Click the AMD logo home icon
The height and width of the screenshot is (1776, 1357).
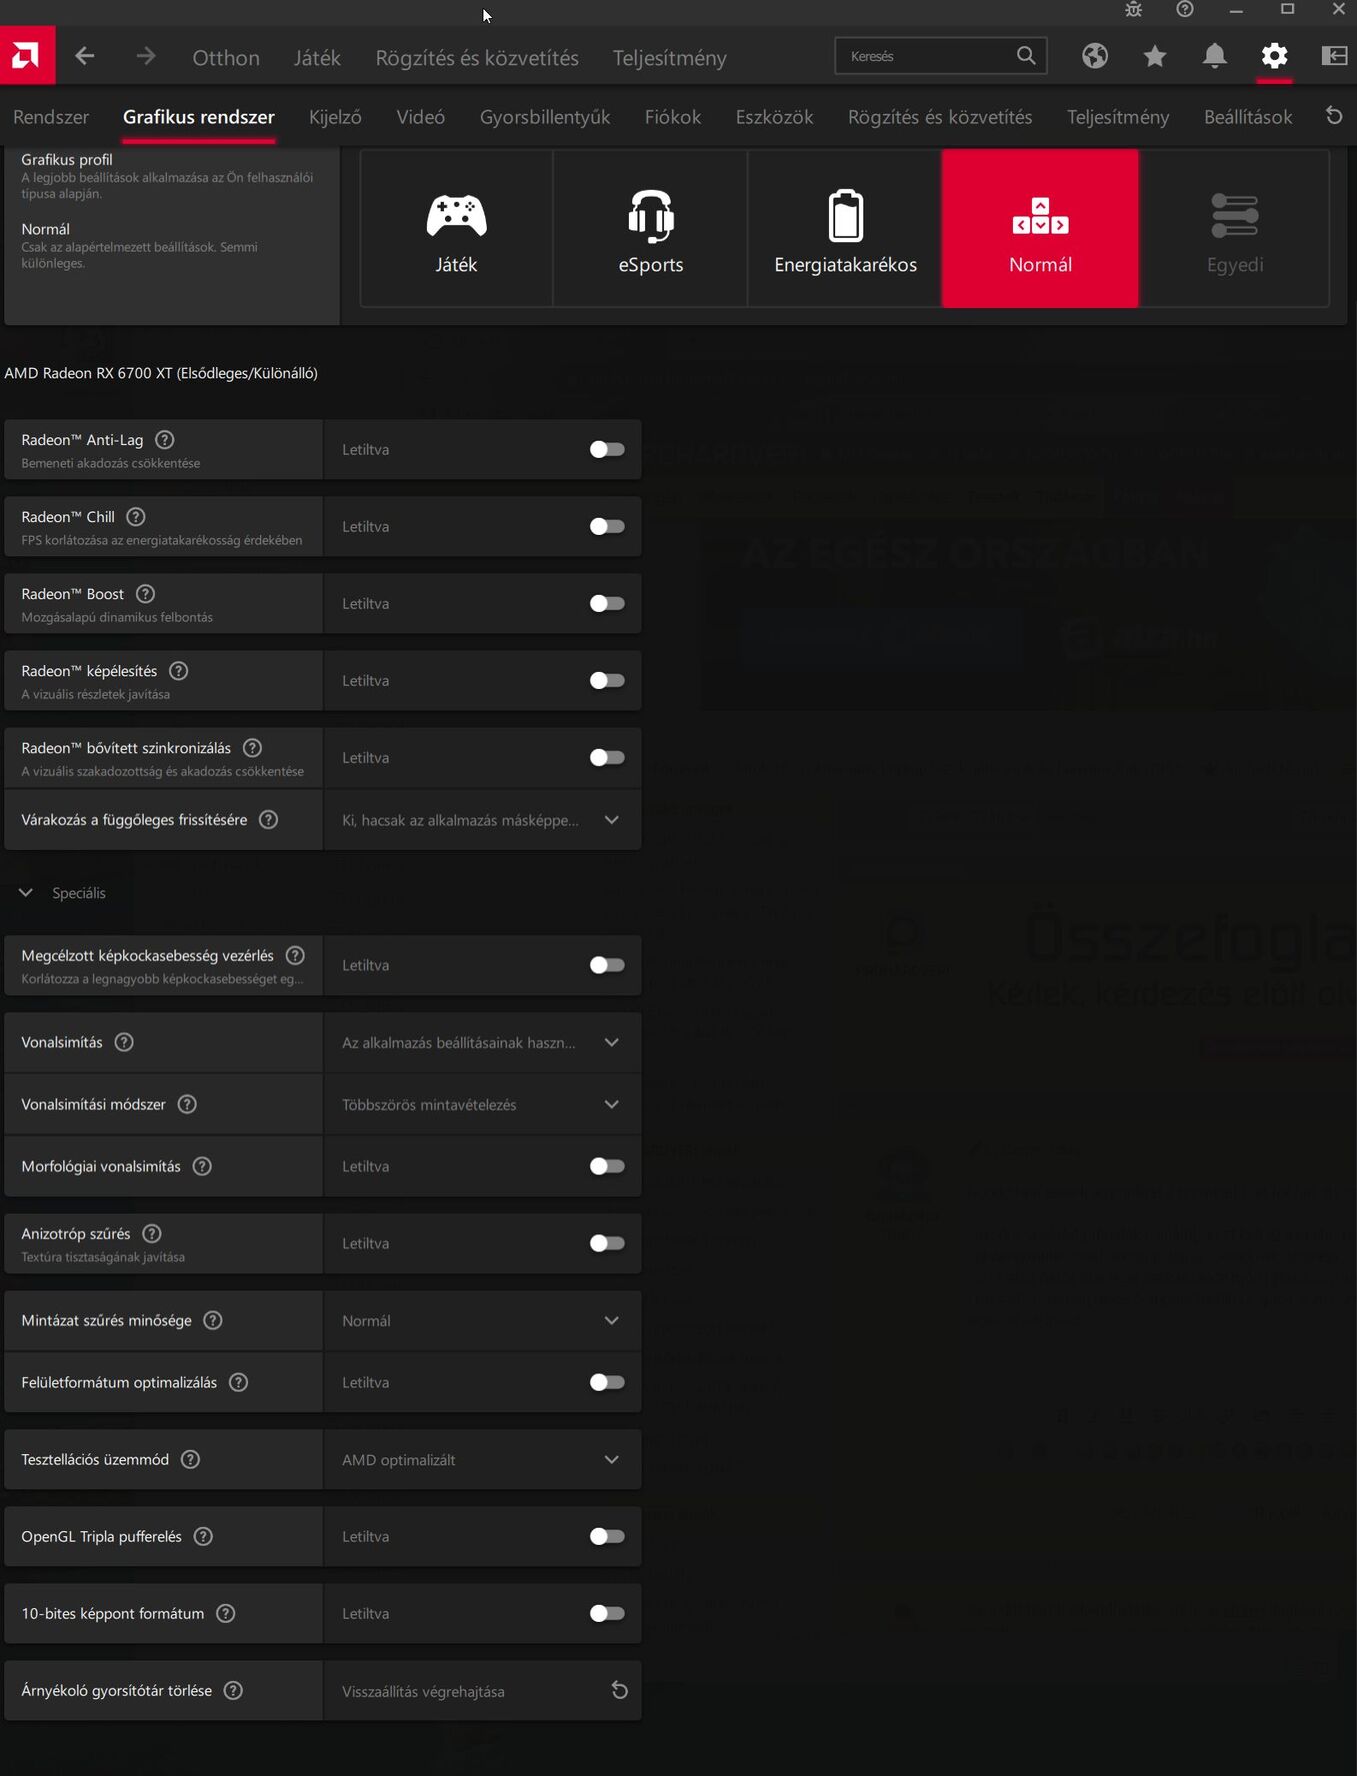pyautogui.click(x=27, y=56)
